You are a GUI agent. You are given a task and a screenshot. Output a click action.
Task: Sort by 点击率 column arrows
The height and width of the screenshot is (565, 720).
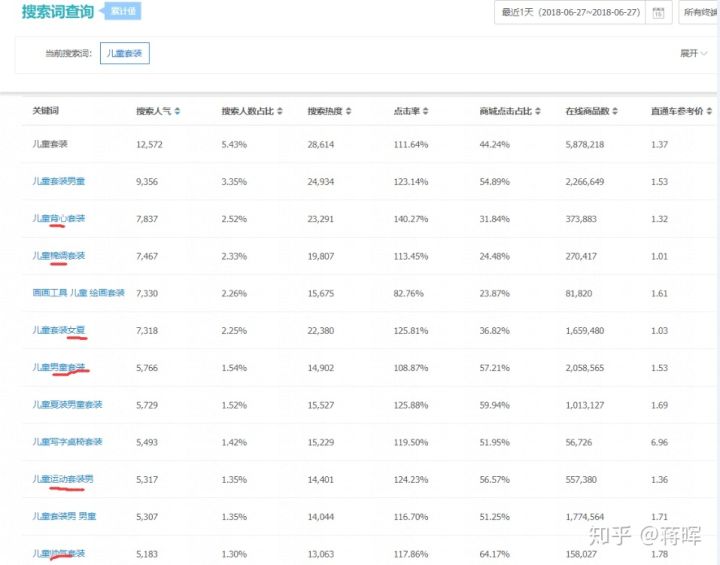tap(423, 111)
